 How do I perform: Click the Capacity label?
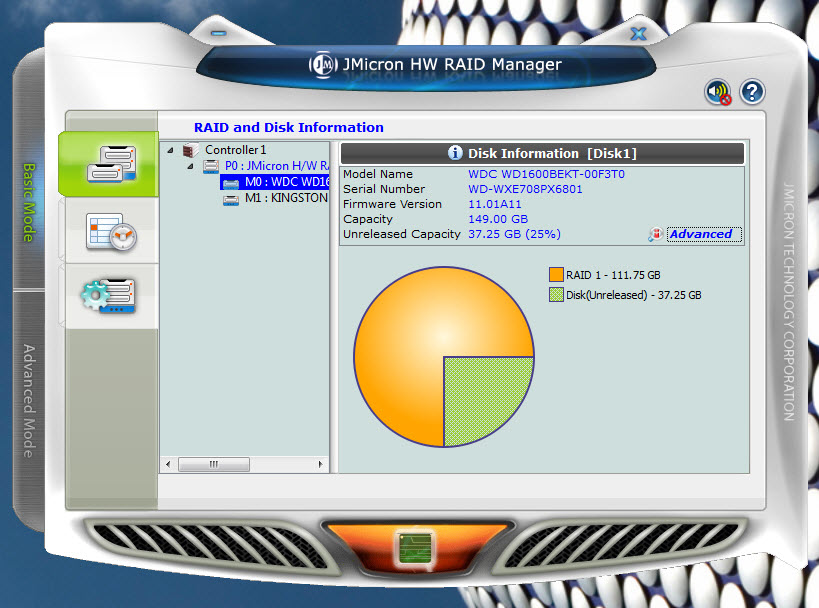click(x=368, y=219)
